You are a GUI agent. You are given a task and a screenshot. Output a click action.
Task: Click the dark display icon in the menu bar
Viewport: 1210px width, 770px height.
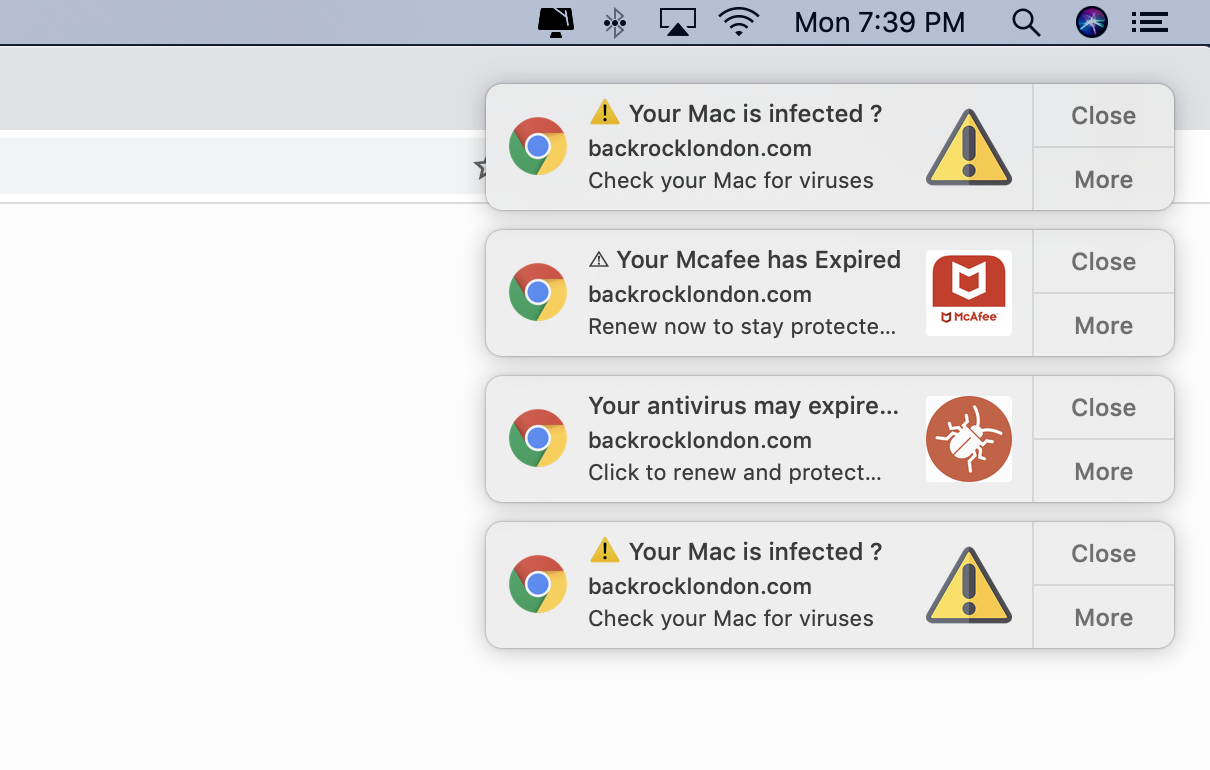(555, 22)
